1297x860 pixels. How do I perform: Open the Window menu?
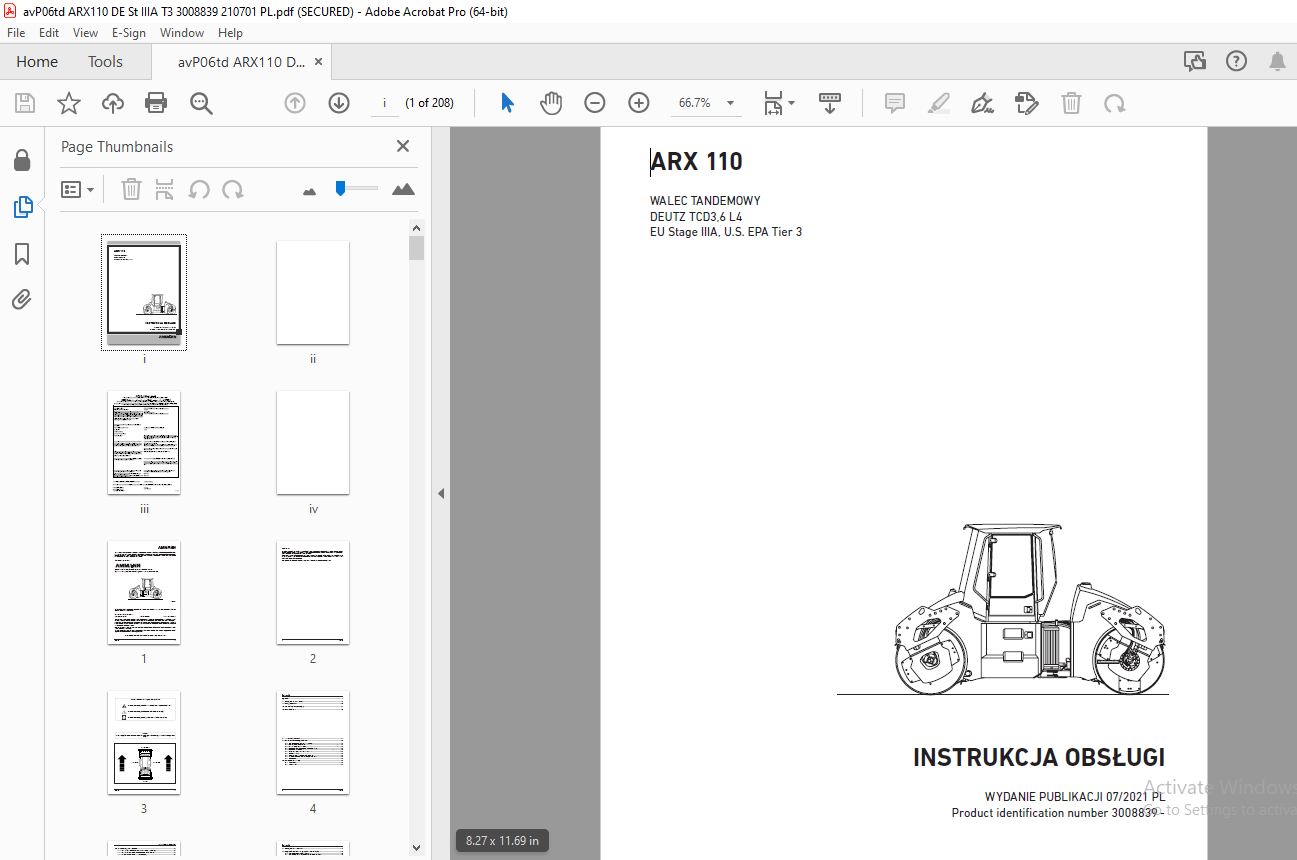pyautogui.click(x=182, y=33)
